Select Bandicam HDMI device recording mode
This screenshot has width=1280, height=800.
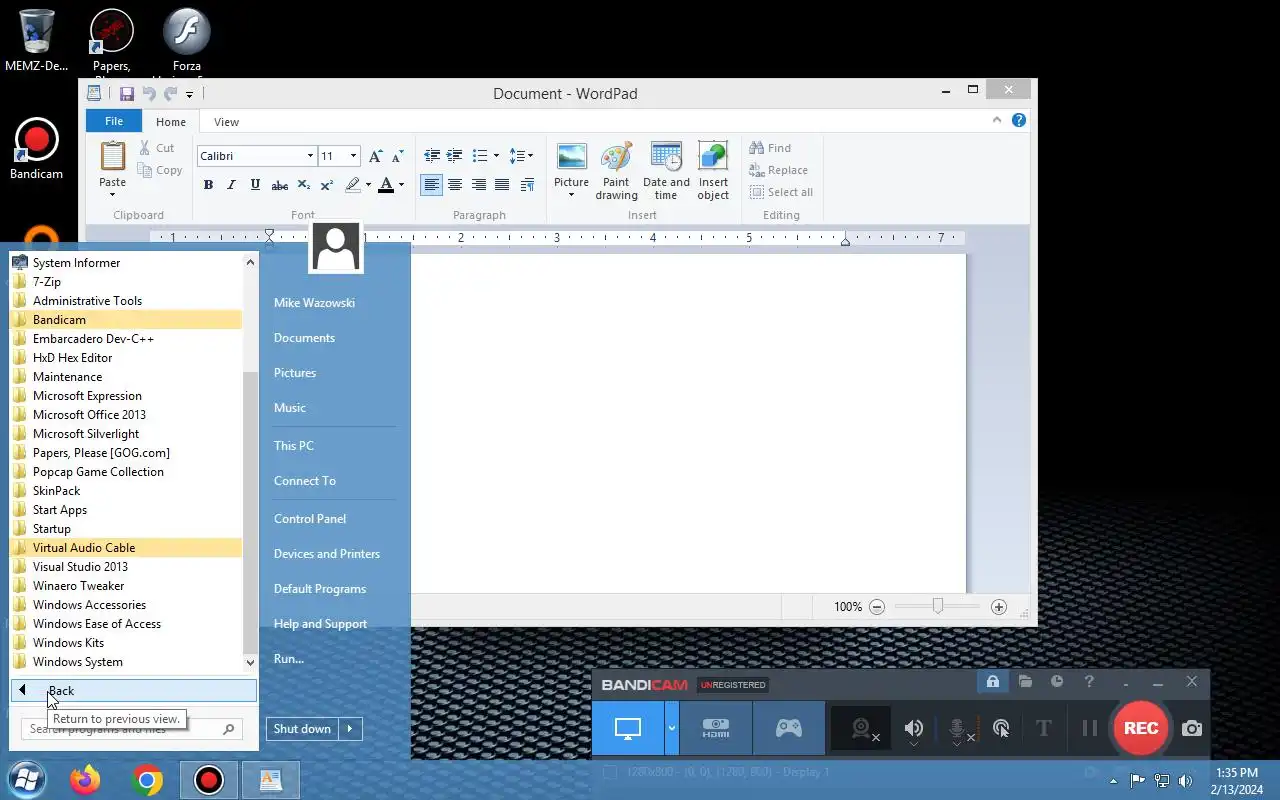tap(716, 728)
